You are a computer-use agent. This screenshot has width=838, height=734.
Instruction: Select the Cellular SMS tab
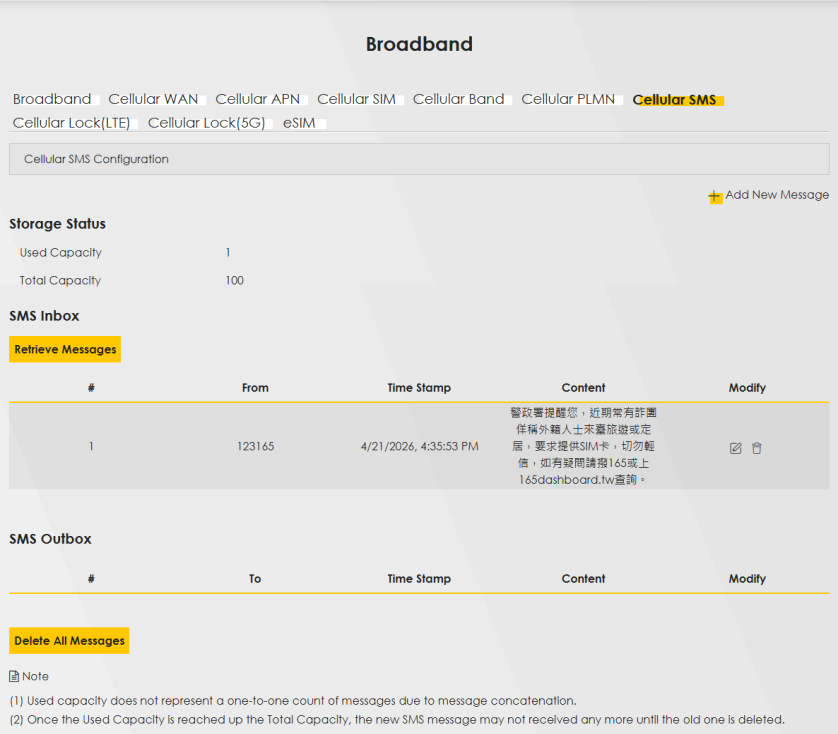click(674, 99)
